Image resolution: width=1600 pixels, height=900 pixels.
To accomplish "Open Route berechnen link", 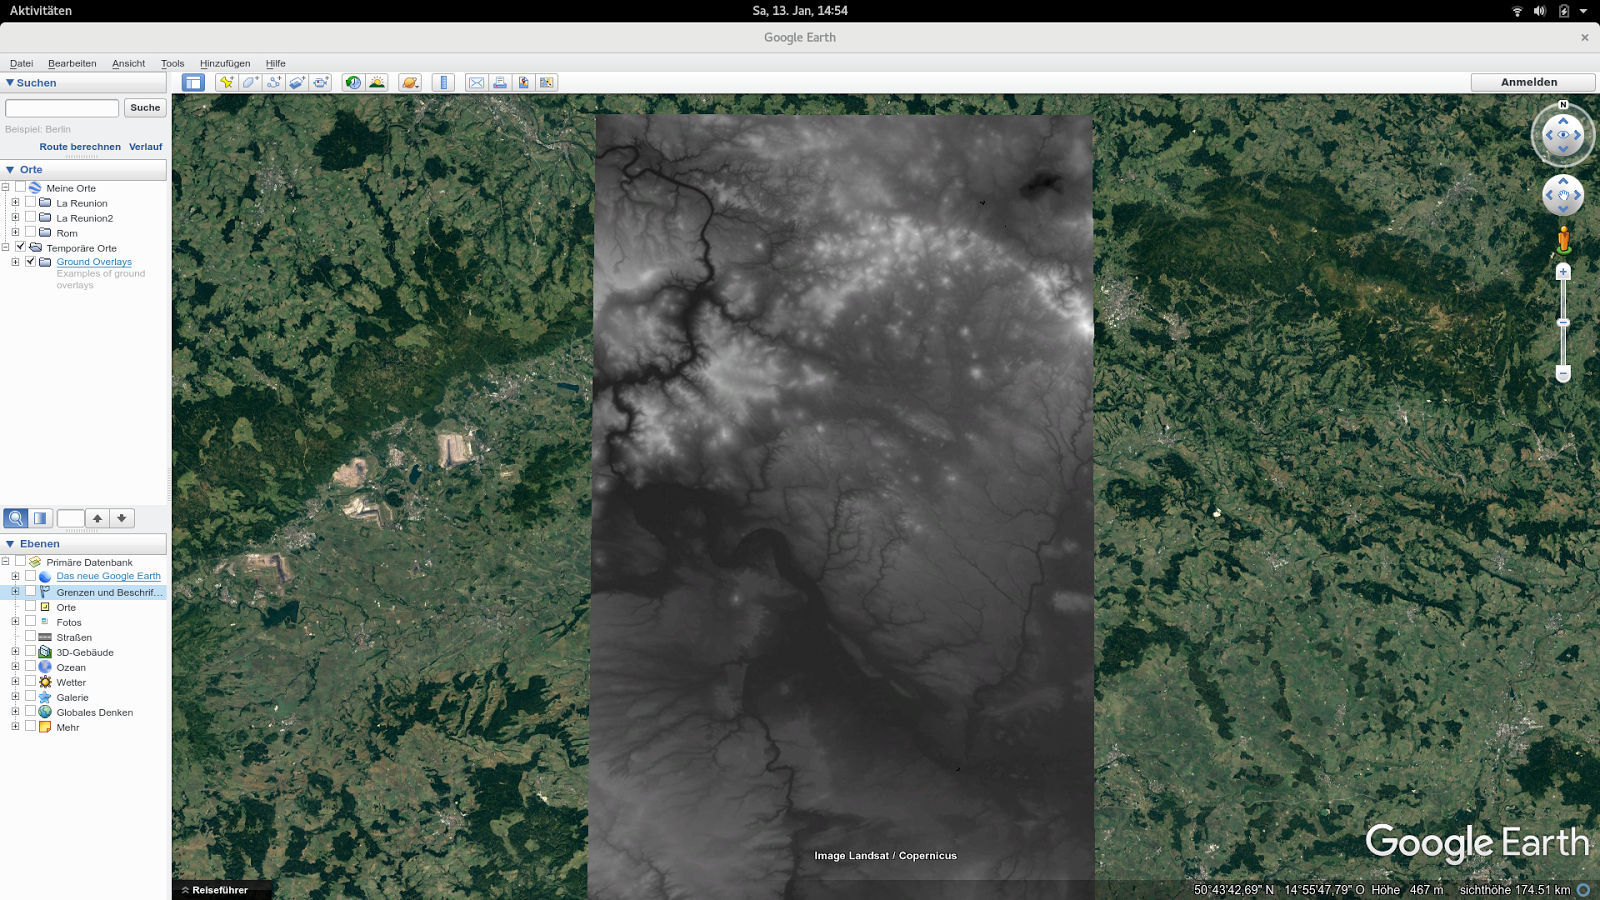I will coord(80,147).
